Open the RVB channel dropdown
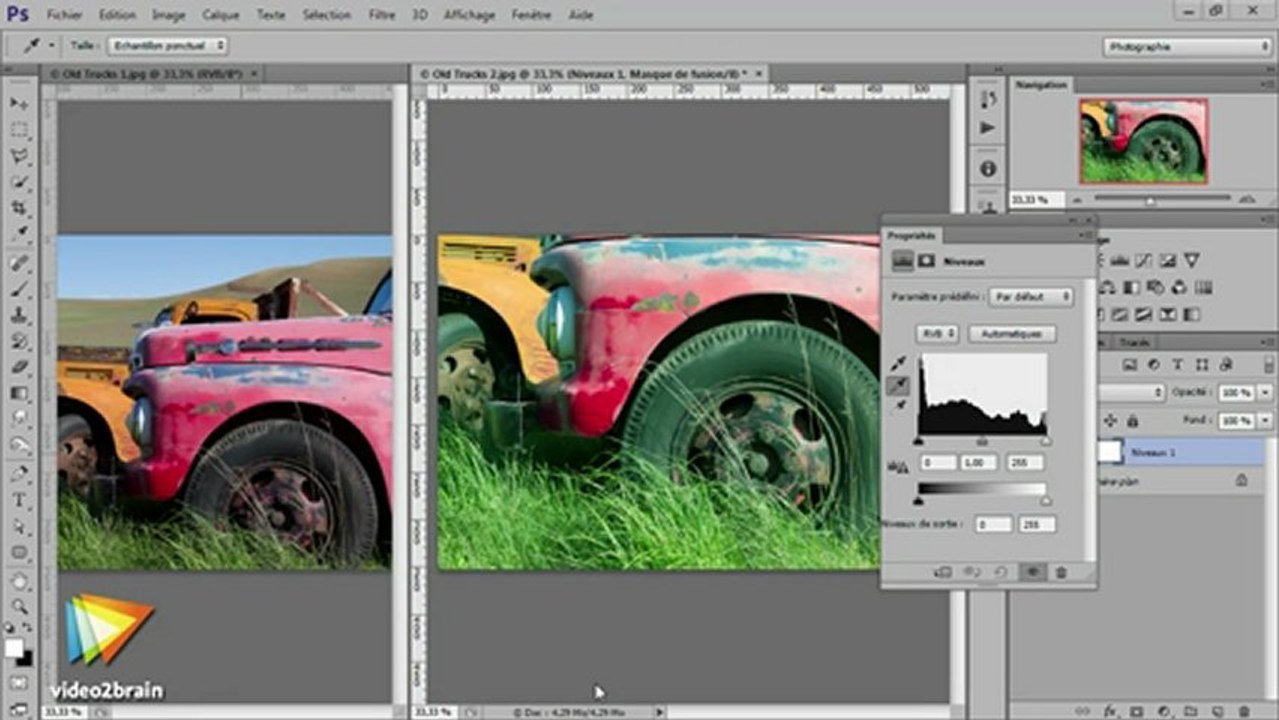Viewport: 1279px width, 720px height. click(x=937, y=333)
